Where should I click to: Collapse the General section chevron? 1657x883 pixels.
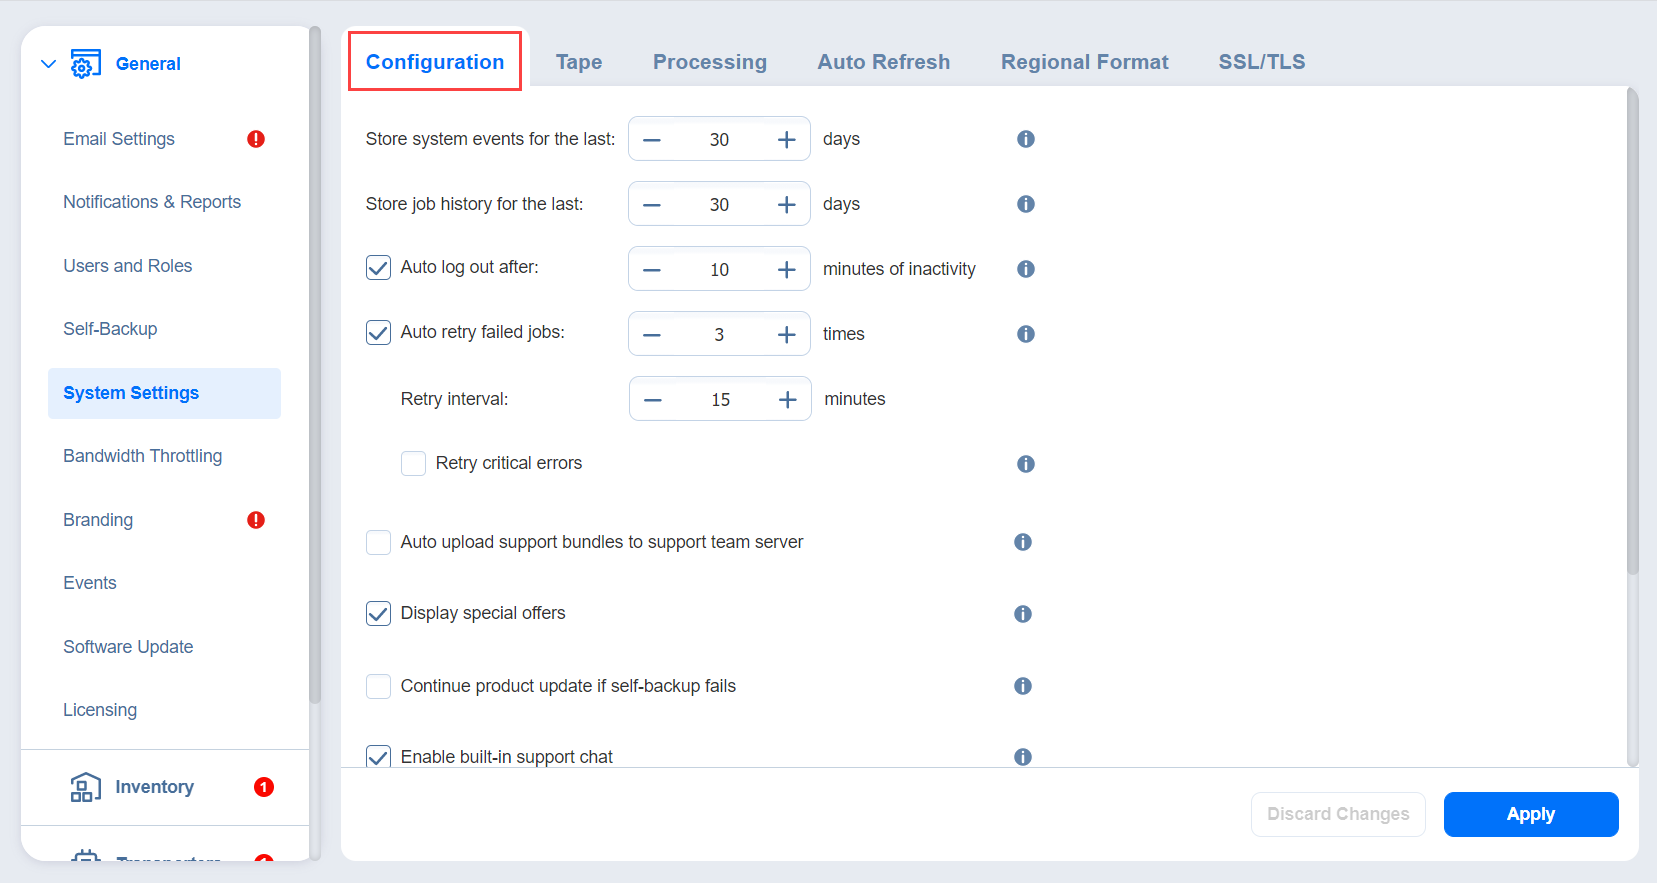click(48, 64)
